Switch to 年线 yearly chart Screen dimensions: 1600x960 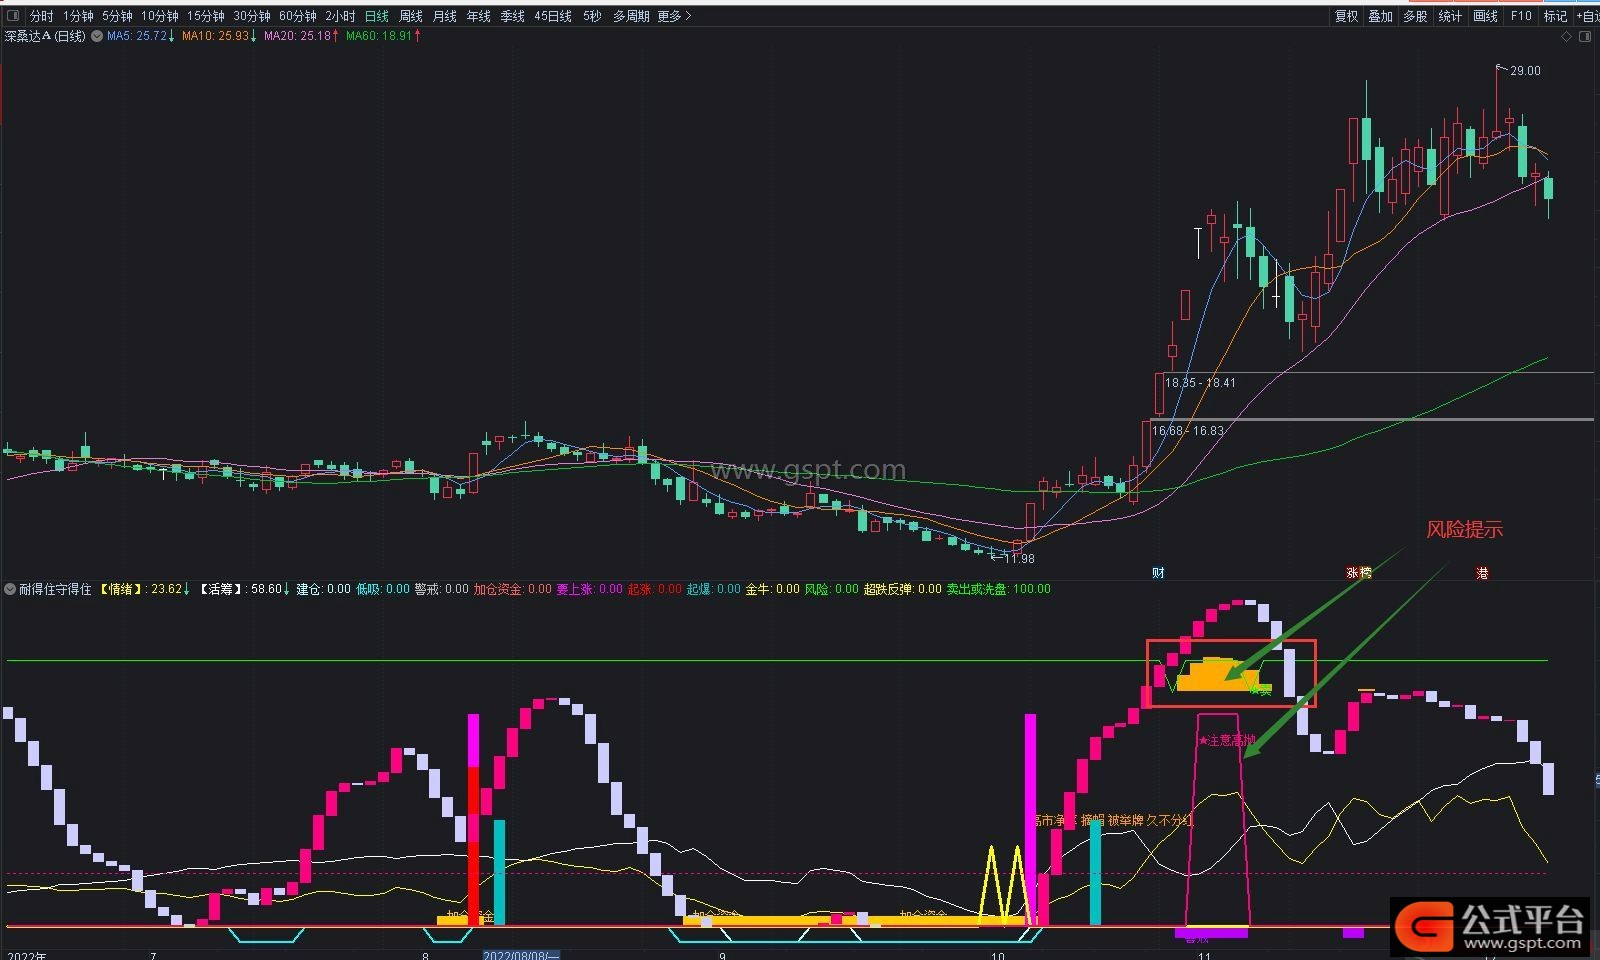tap(478, 16)
